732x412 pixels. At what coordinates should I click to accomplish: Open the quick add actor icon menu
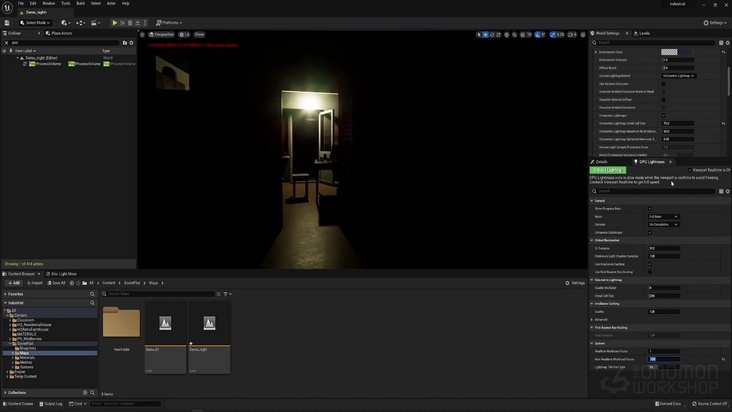click(x=65, y=22)
